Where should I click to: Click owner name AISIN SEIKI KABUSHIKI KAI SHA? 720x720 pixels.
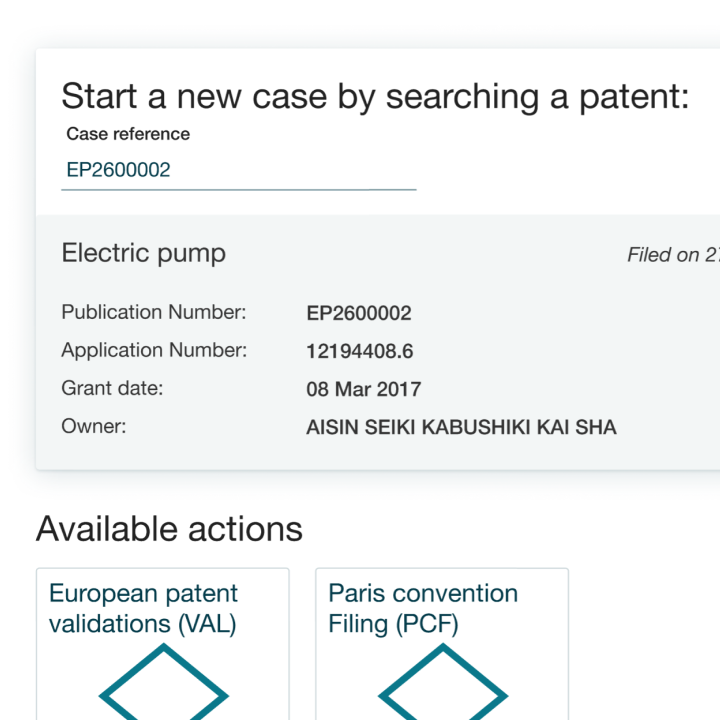(461, 428)
